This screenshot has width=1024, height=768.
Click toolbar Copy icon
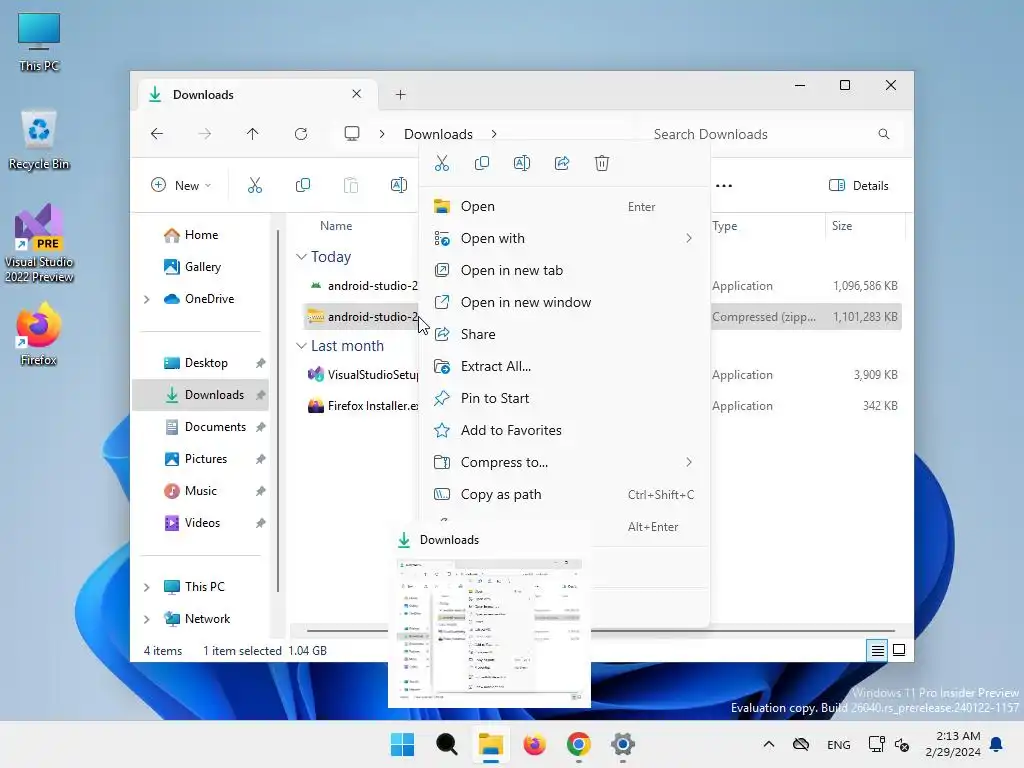[x=302, y=185]
